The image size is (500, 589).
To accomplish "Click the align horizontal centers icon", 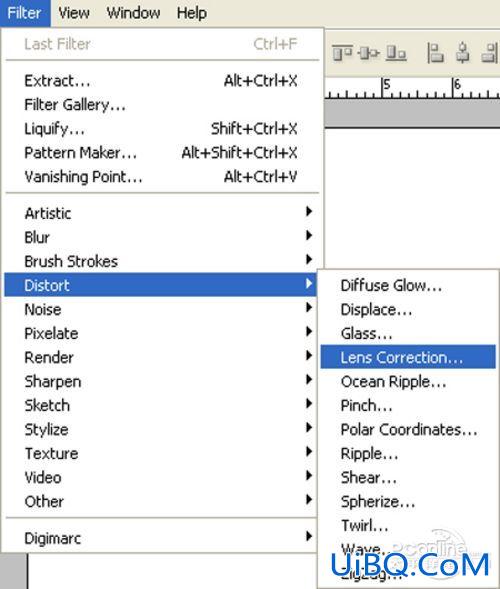I will pos(462,53).
